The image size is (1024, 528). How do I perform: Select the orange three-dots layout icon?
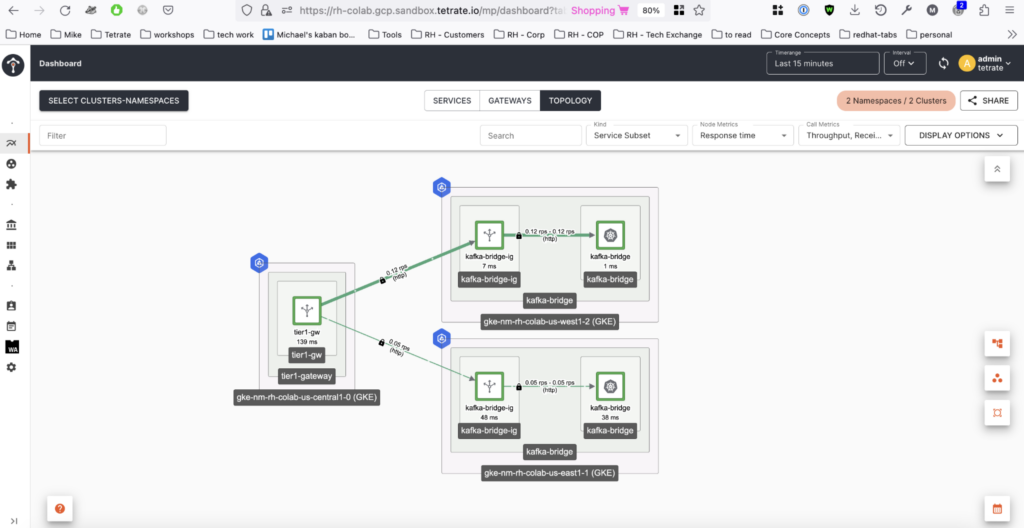(997, 378)
